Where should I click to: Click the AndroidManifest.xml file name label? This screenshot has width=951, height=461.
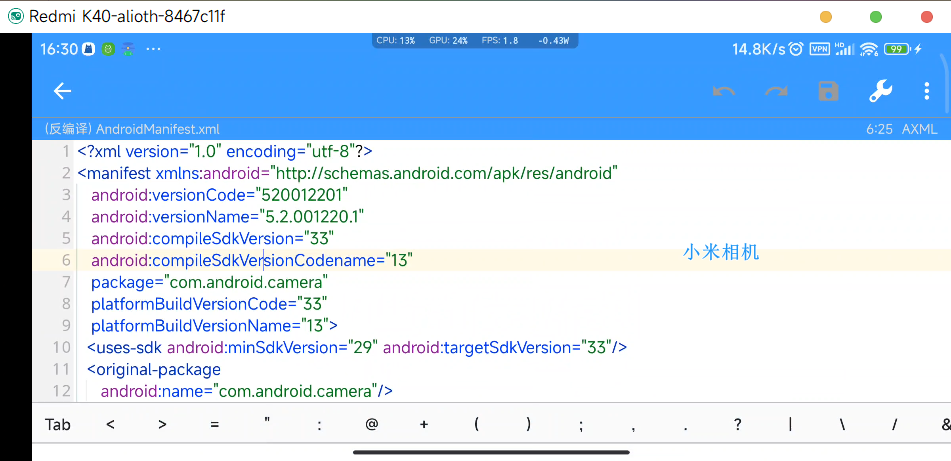[158, 129]
